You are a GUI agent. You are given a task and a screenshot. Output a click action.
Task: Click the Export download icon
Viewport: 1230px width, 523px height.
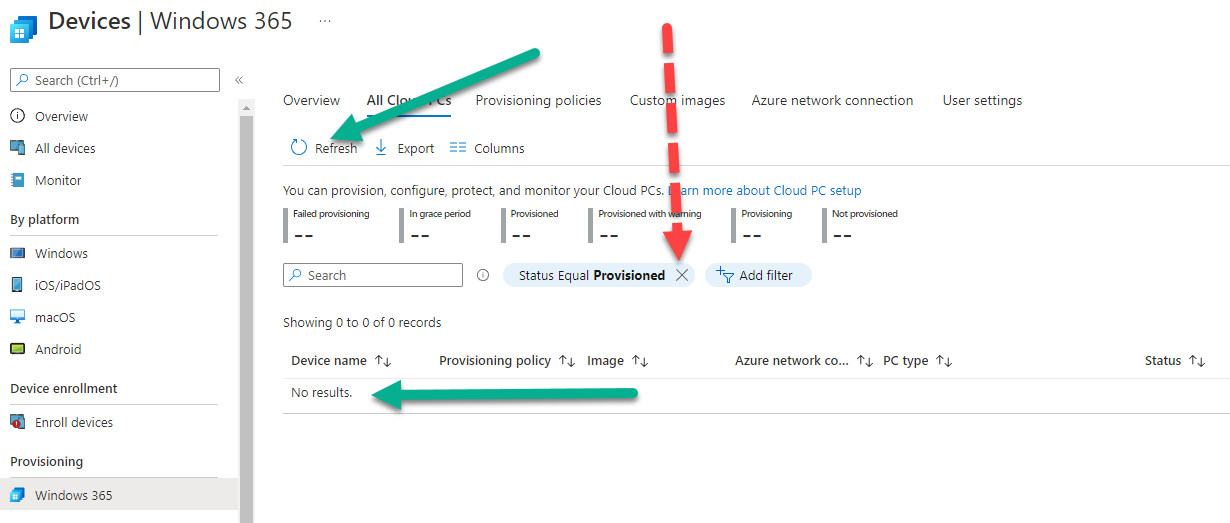380,148
